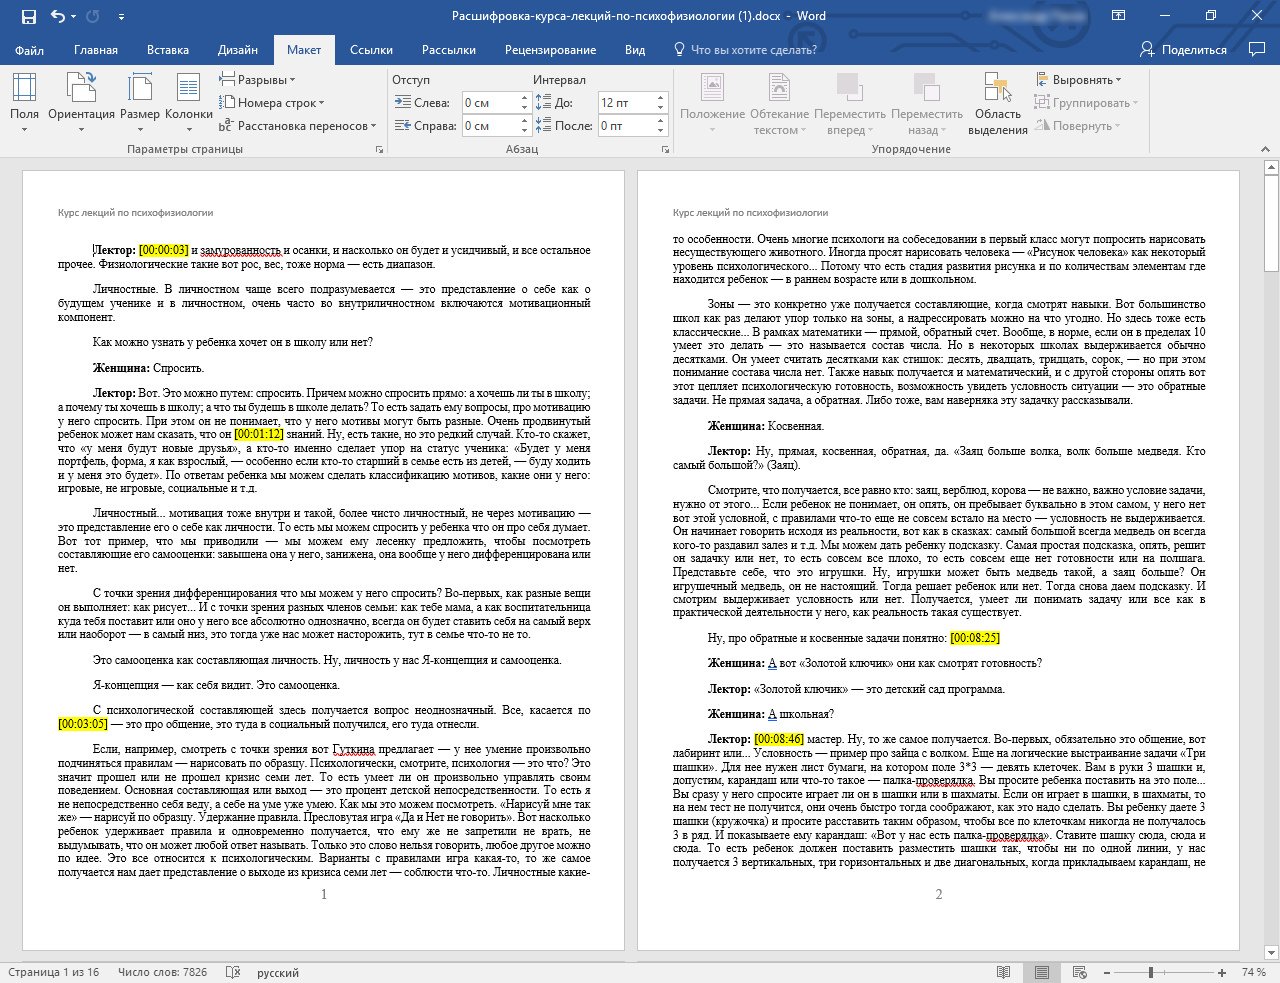The width and height of the screenshot is (1280, 983).
Task: Switch to Print Layout view
Action: pos(1041,972)
